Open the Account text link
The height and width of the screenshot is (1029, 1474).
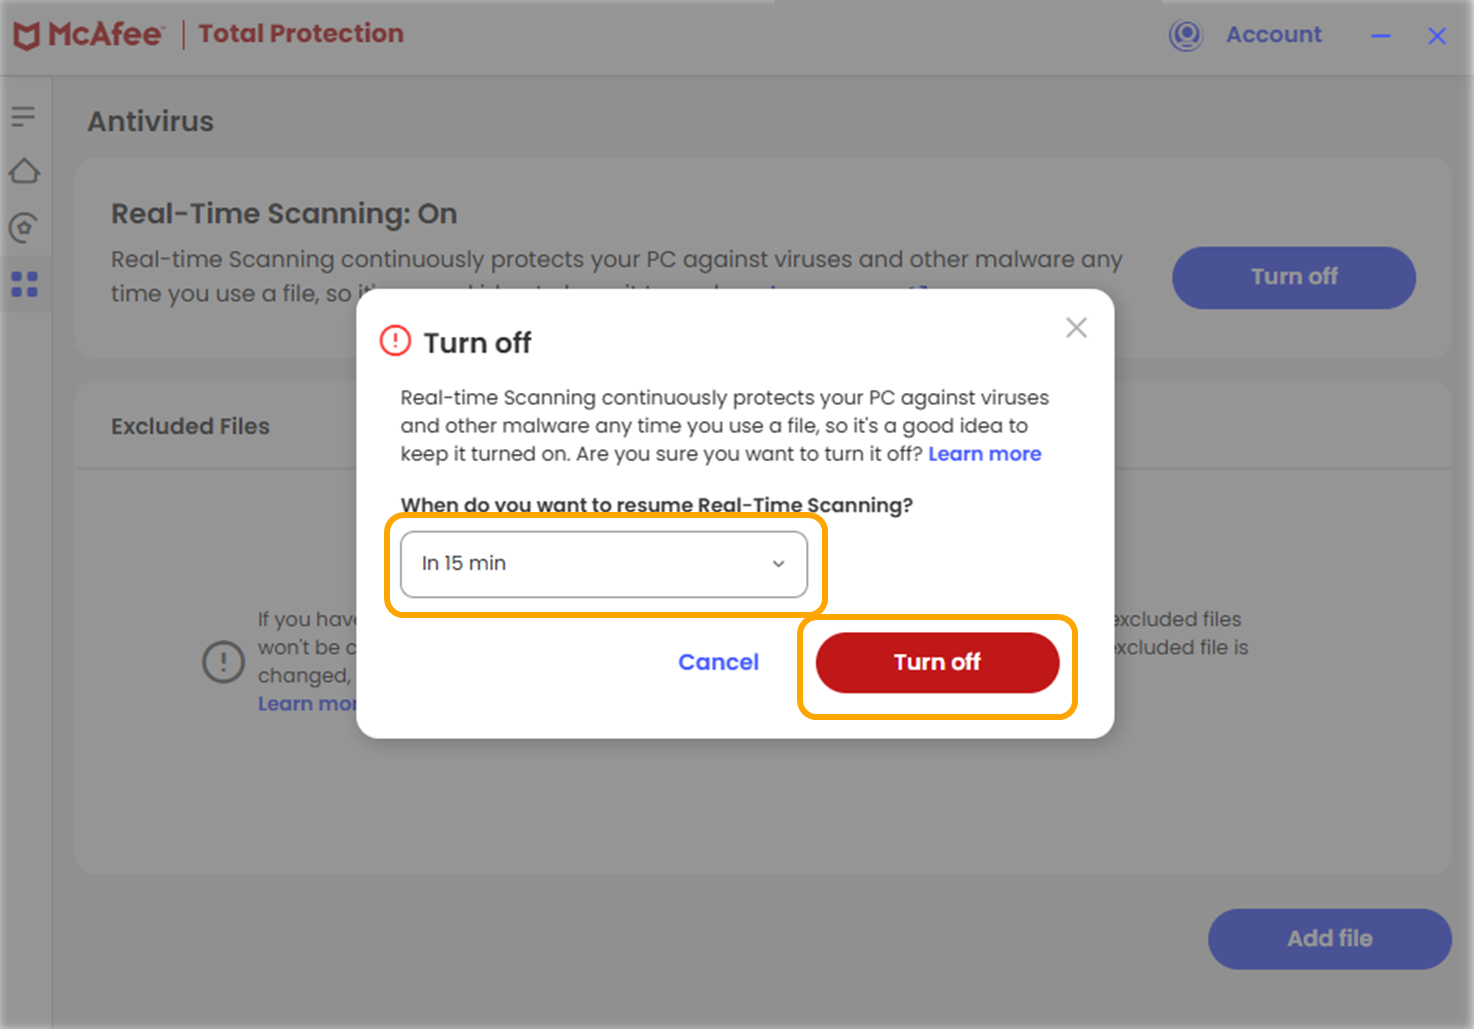(1273, 35)
